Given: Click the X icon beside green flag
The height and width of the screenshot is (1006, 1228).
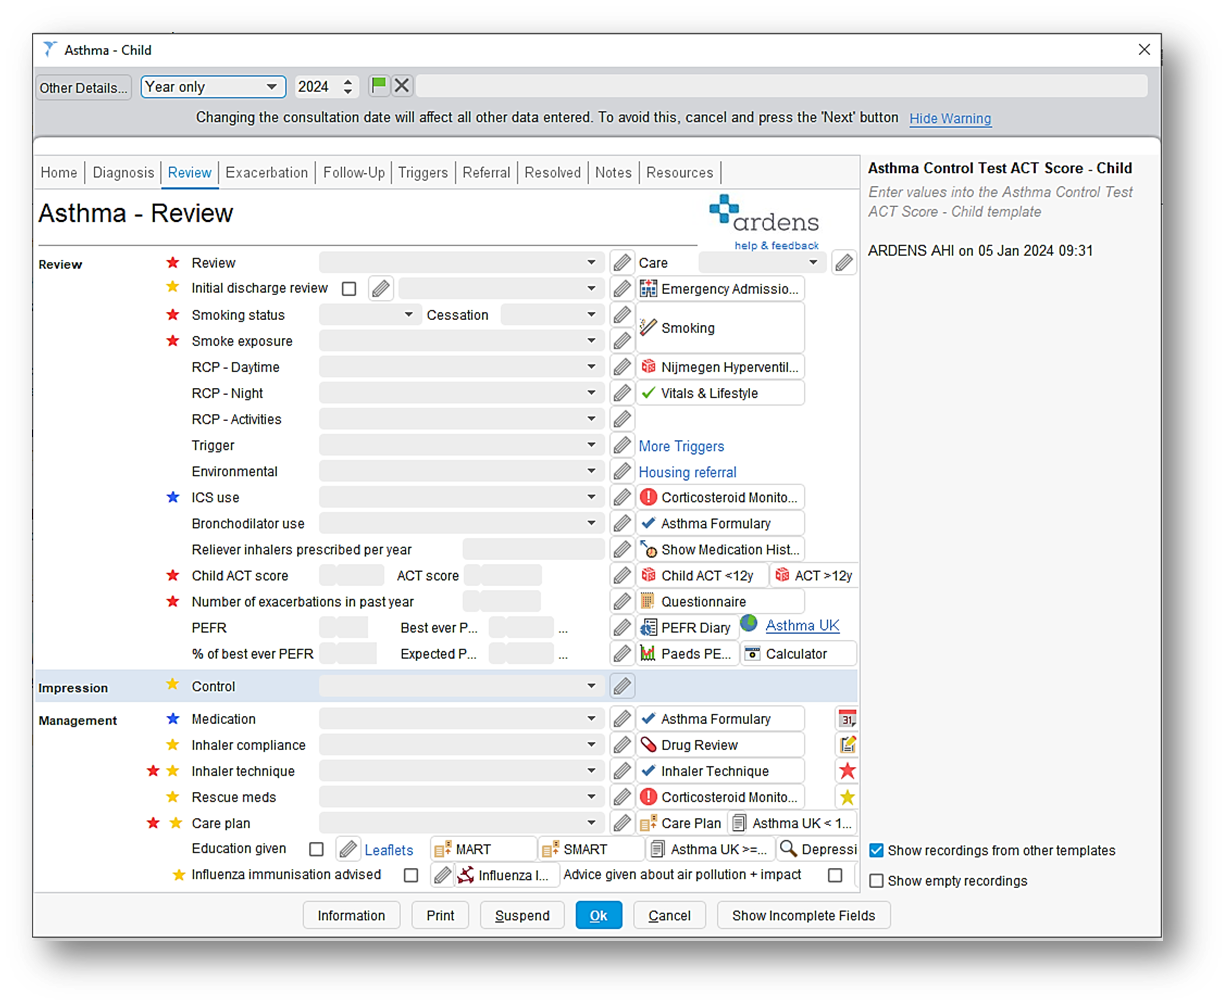Looking at the screenshot, I should point(402,86).
